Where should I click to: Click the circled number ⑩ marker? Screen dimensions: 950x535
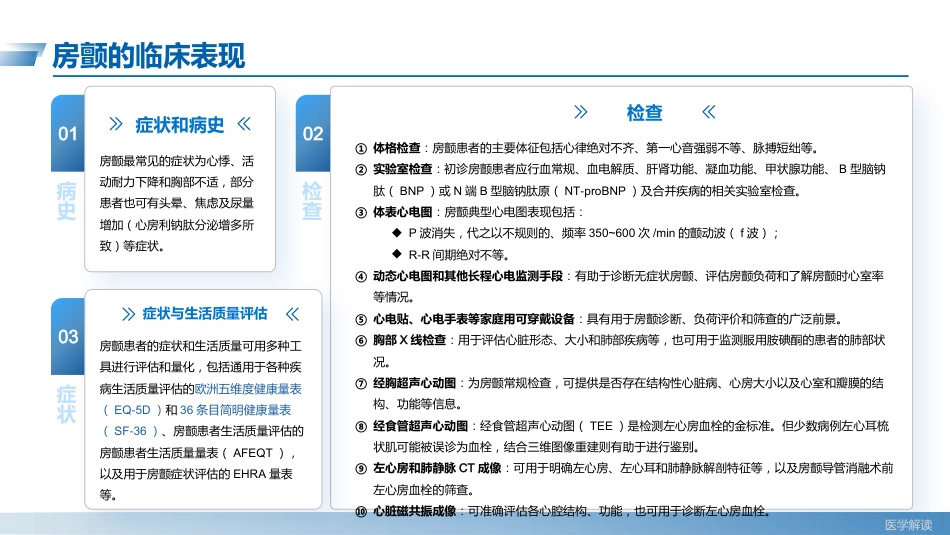point(361,512)
